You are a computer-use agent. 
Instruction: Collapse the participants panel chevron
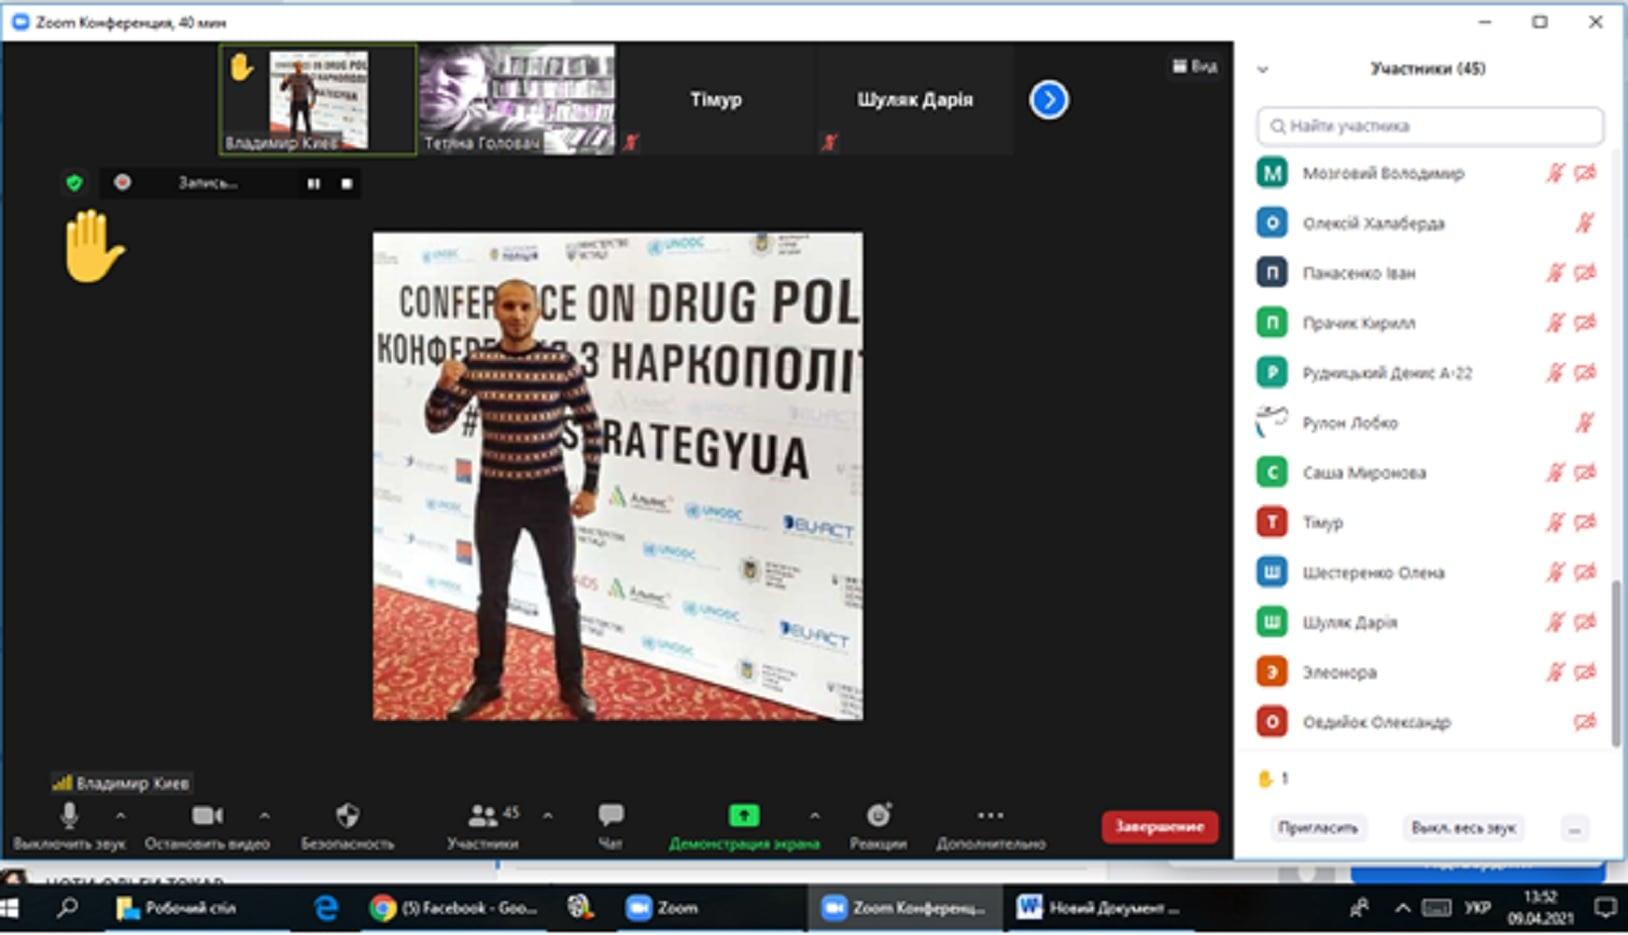[x=1263, y=69]
